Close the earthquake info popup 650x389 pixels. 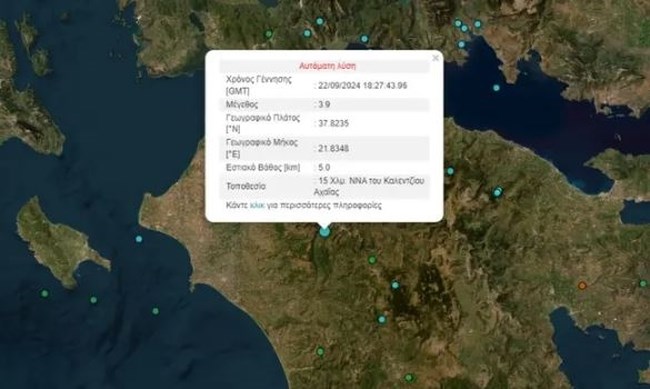[x=435, y=58]
